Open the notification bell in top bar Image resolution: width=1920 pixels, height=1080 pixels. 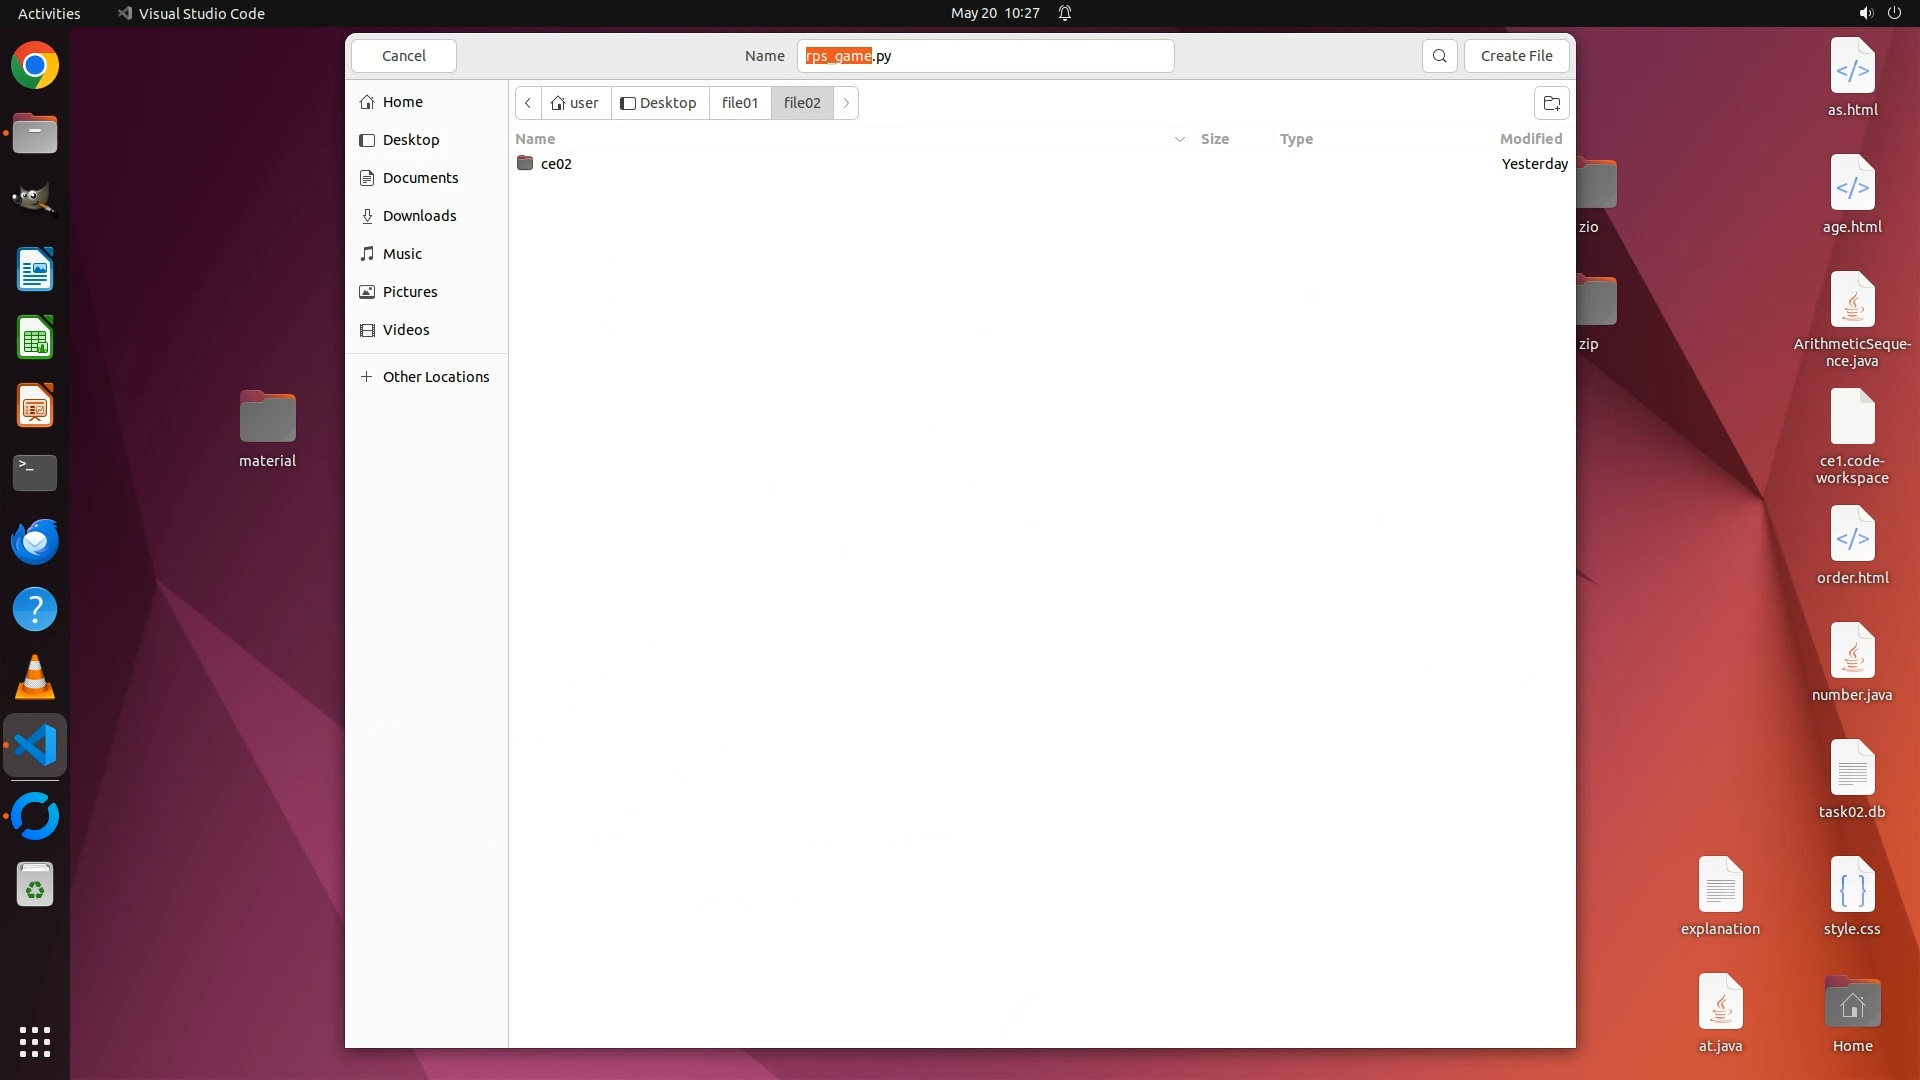(1065, 13)
